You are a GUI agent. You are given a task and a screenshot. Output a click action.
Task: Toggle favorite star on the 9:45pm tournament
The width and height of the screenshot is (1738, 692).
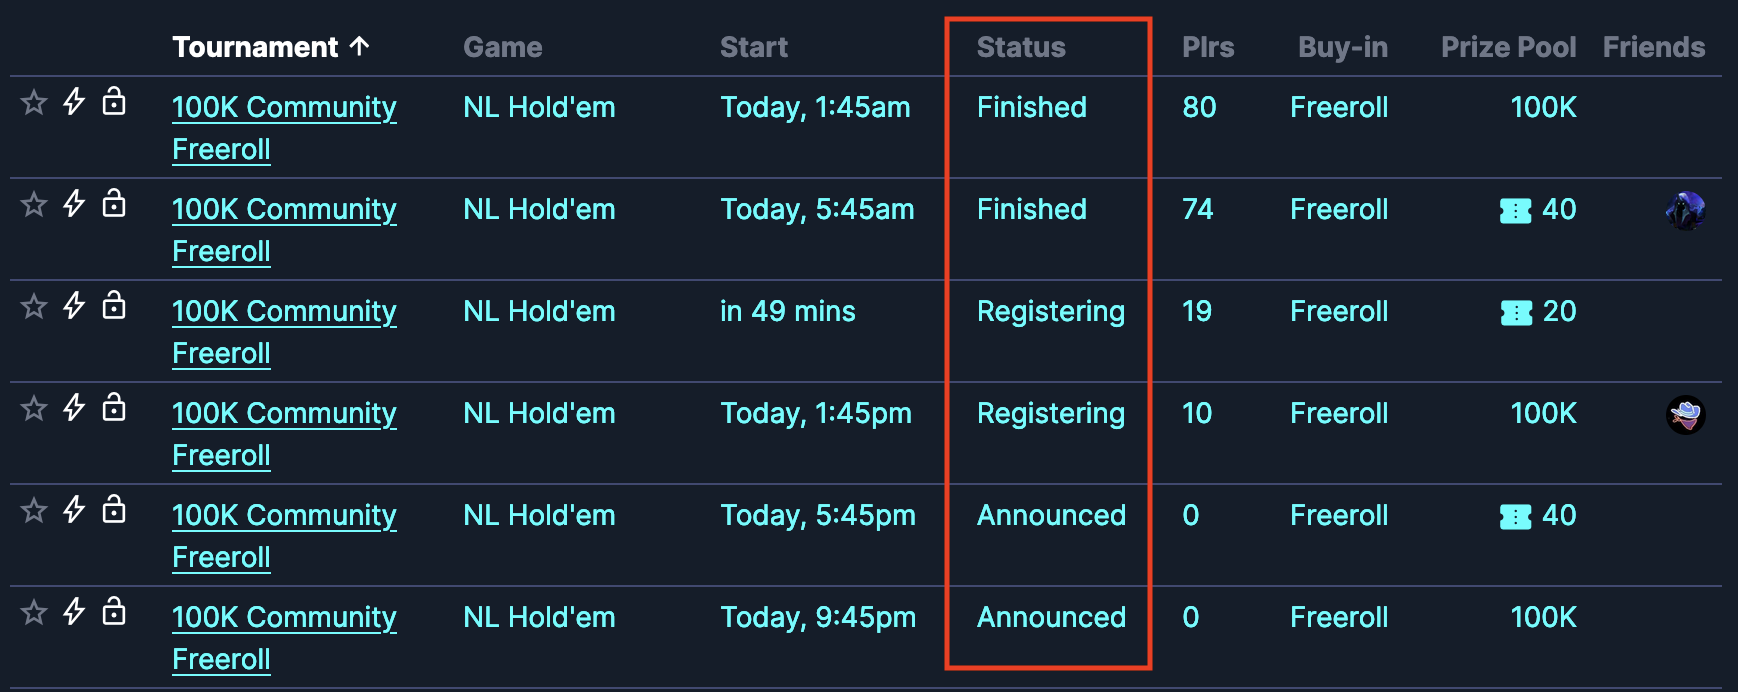[34, 612]
